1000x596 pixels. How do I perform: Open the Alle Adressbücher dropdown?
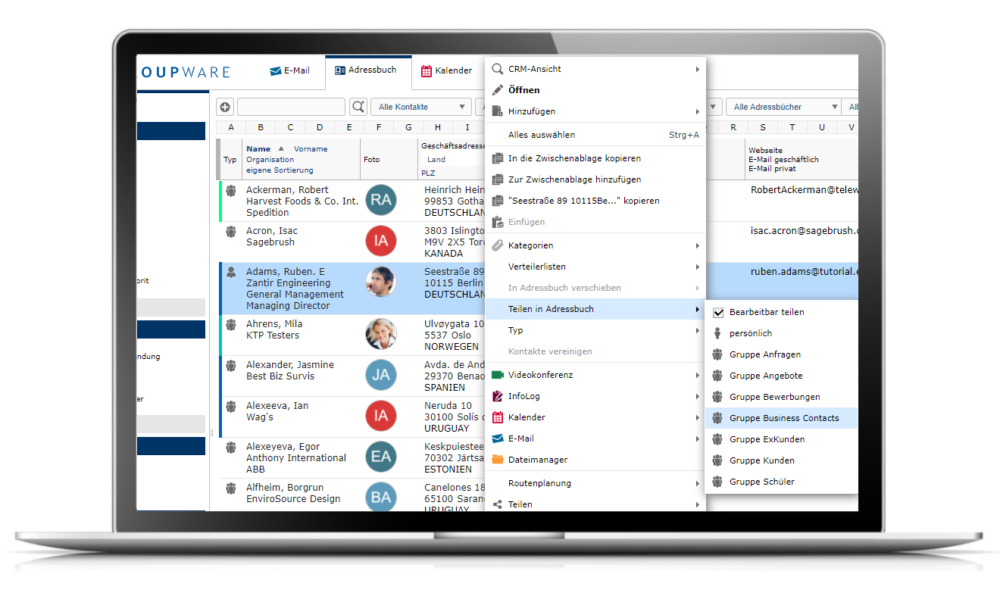[x=778, y=107]
